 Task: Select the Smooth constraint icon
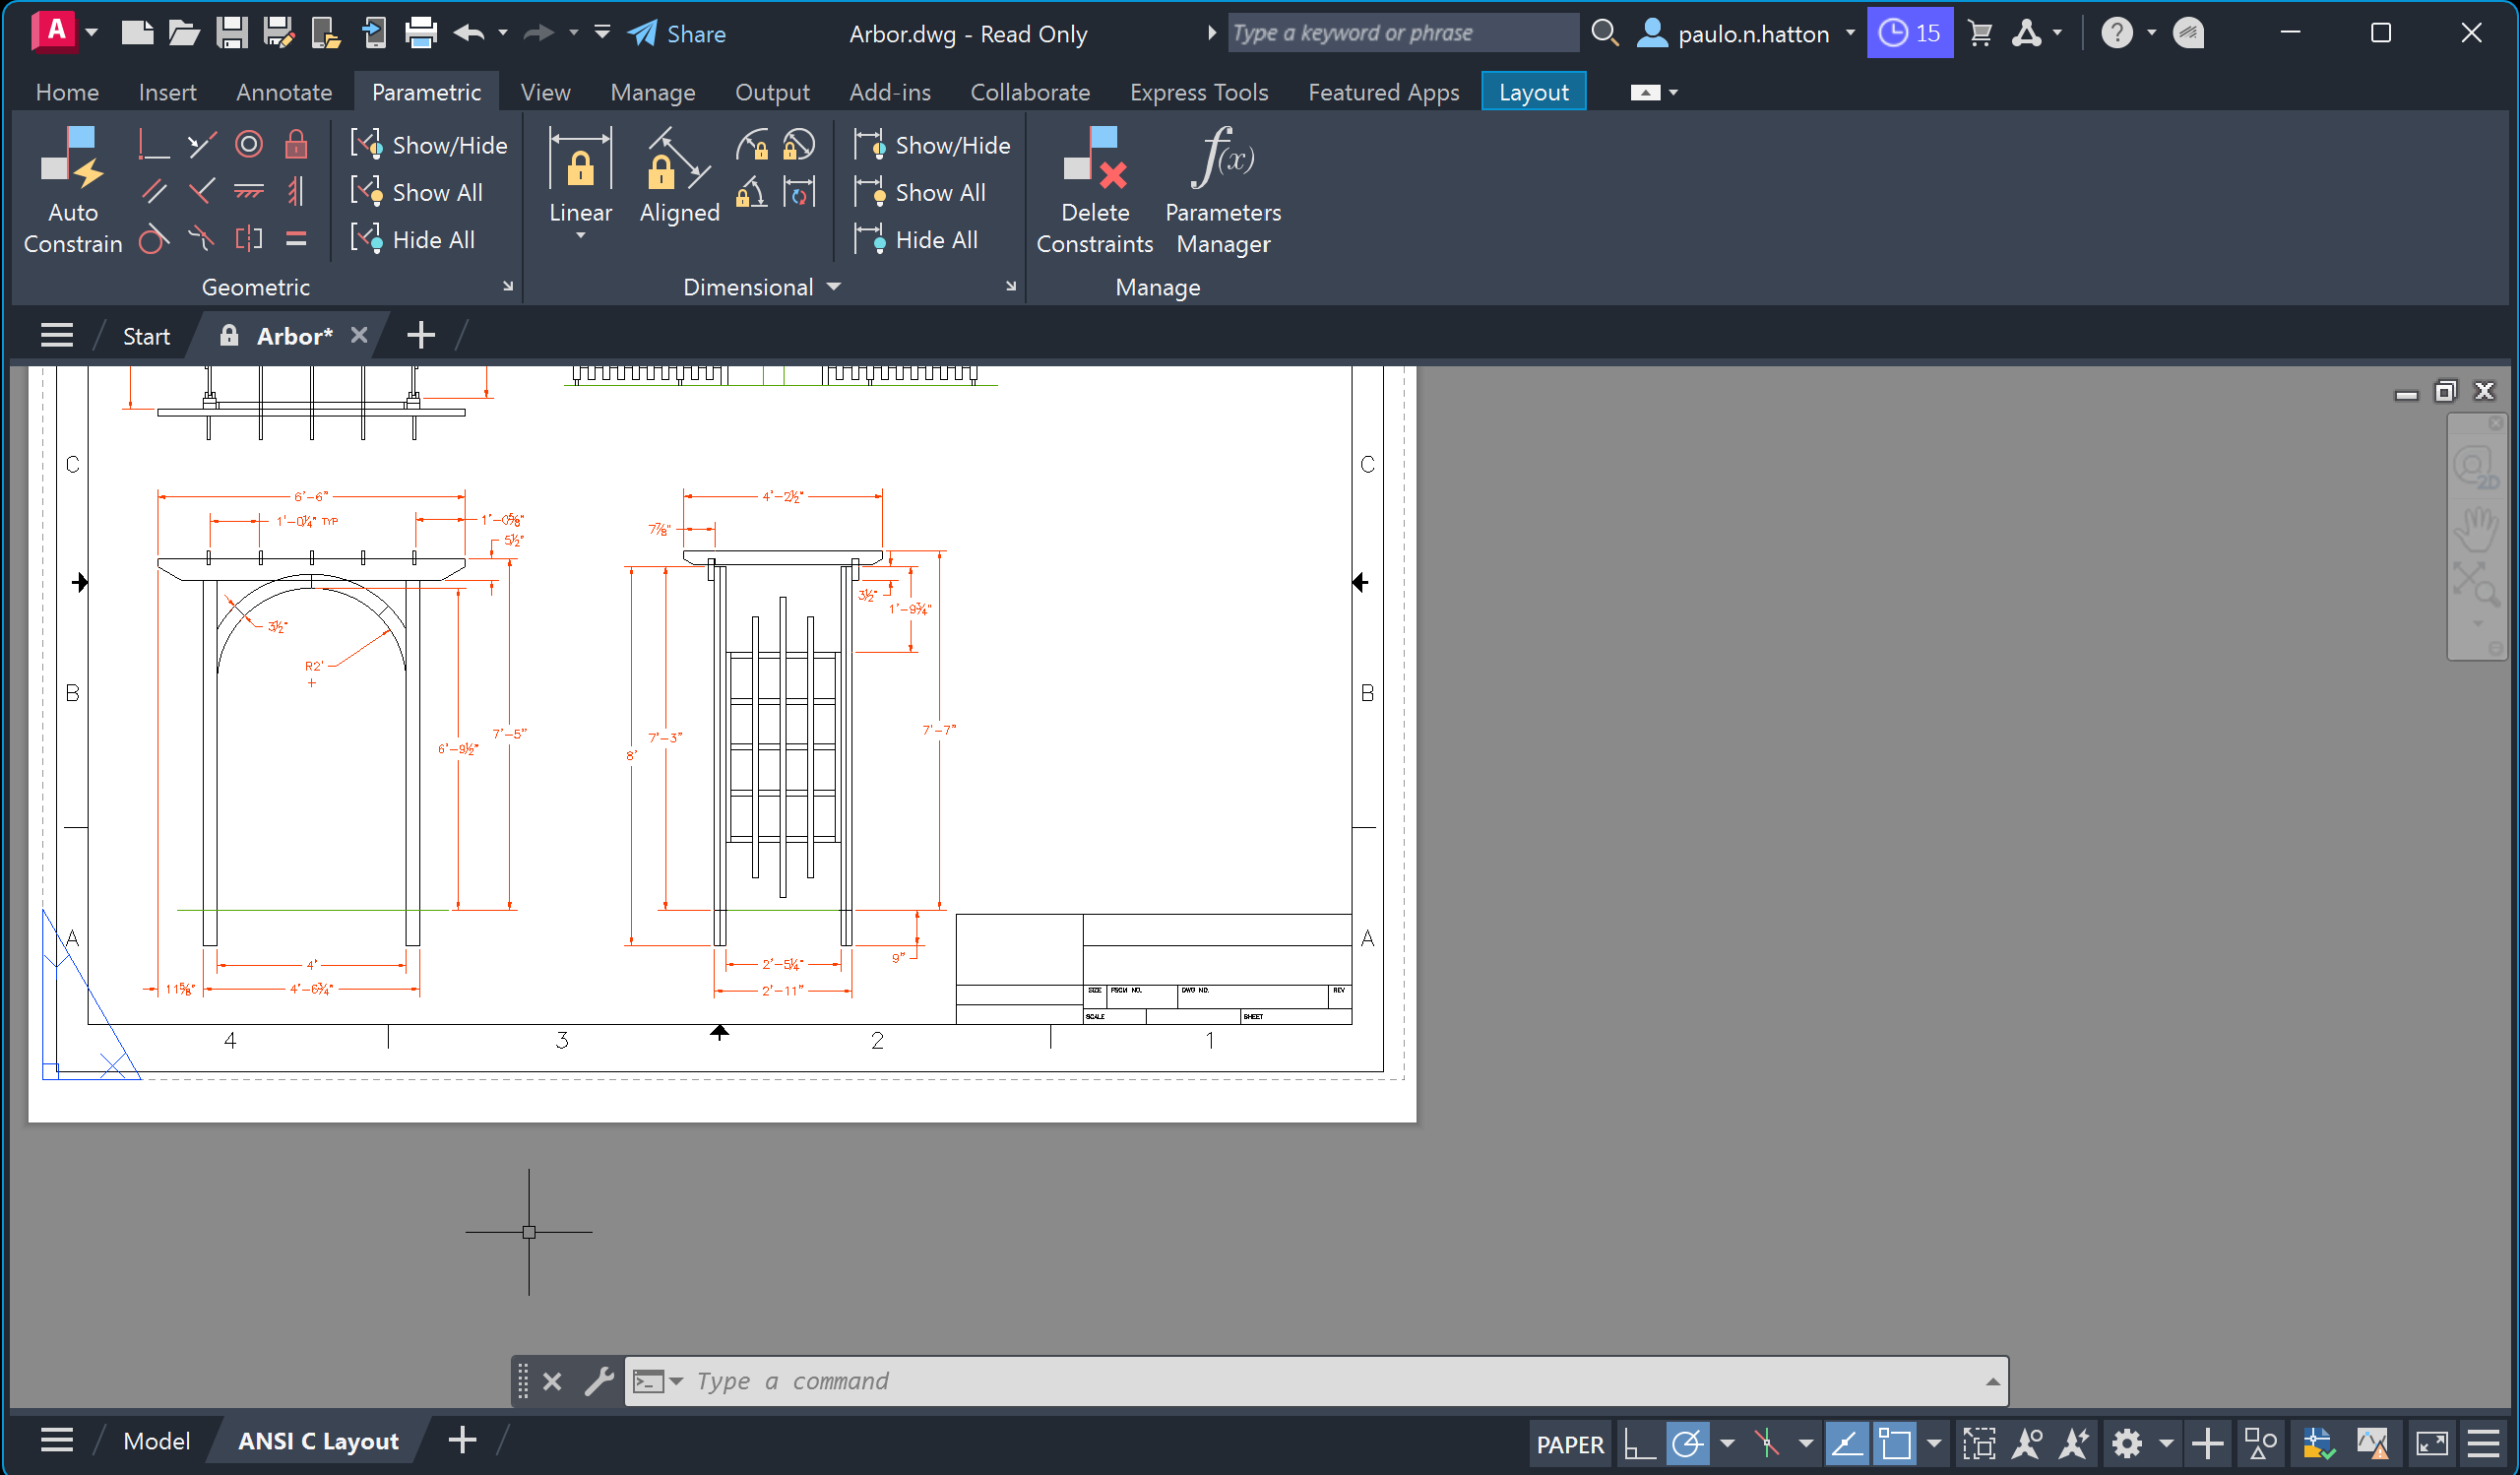click(201, 240)
